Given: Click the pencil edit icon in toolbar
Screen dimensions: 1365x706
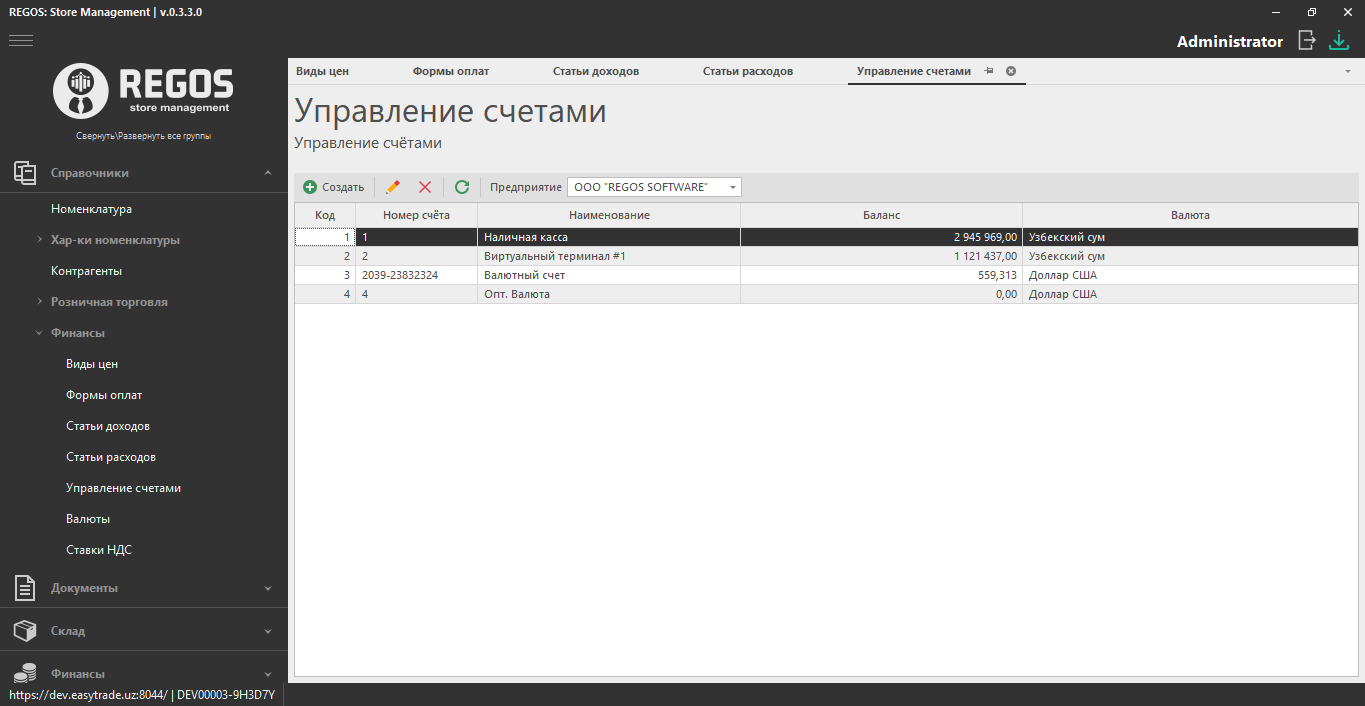Looking at the screenshot, I should click(x=393, y=187).
